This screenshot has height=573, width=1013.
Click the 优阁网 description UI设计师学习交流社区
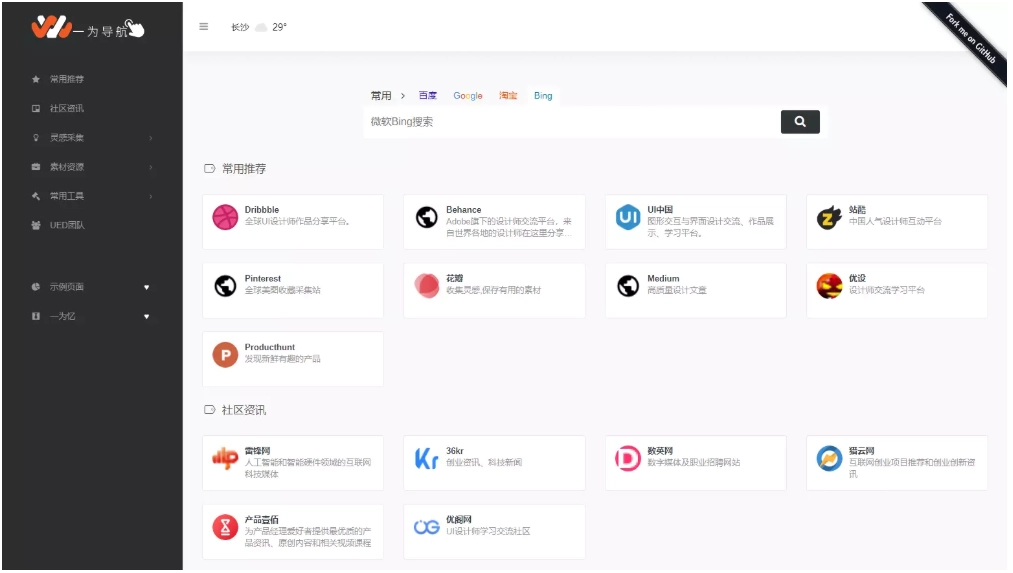pos(488,531)
